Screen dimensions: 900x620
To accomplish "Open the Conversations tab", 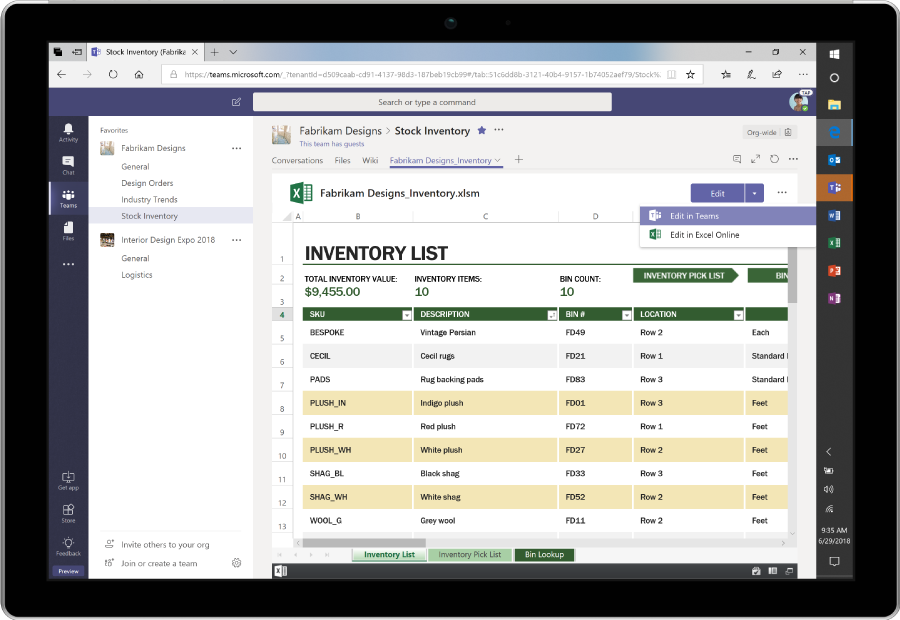I will pos(297,160).
